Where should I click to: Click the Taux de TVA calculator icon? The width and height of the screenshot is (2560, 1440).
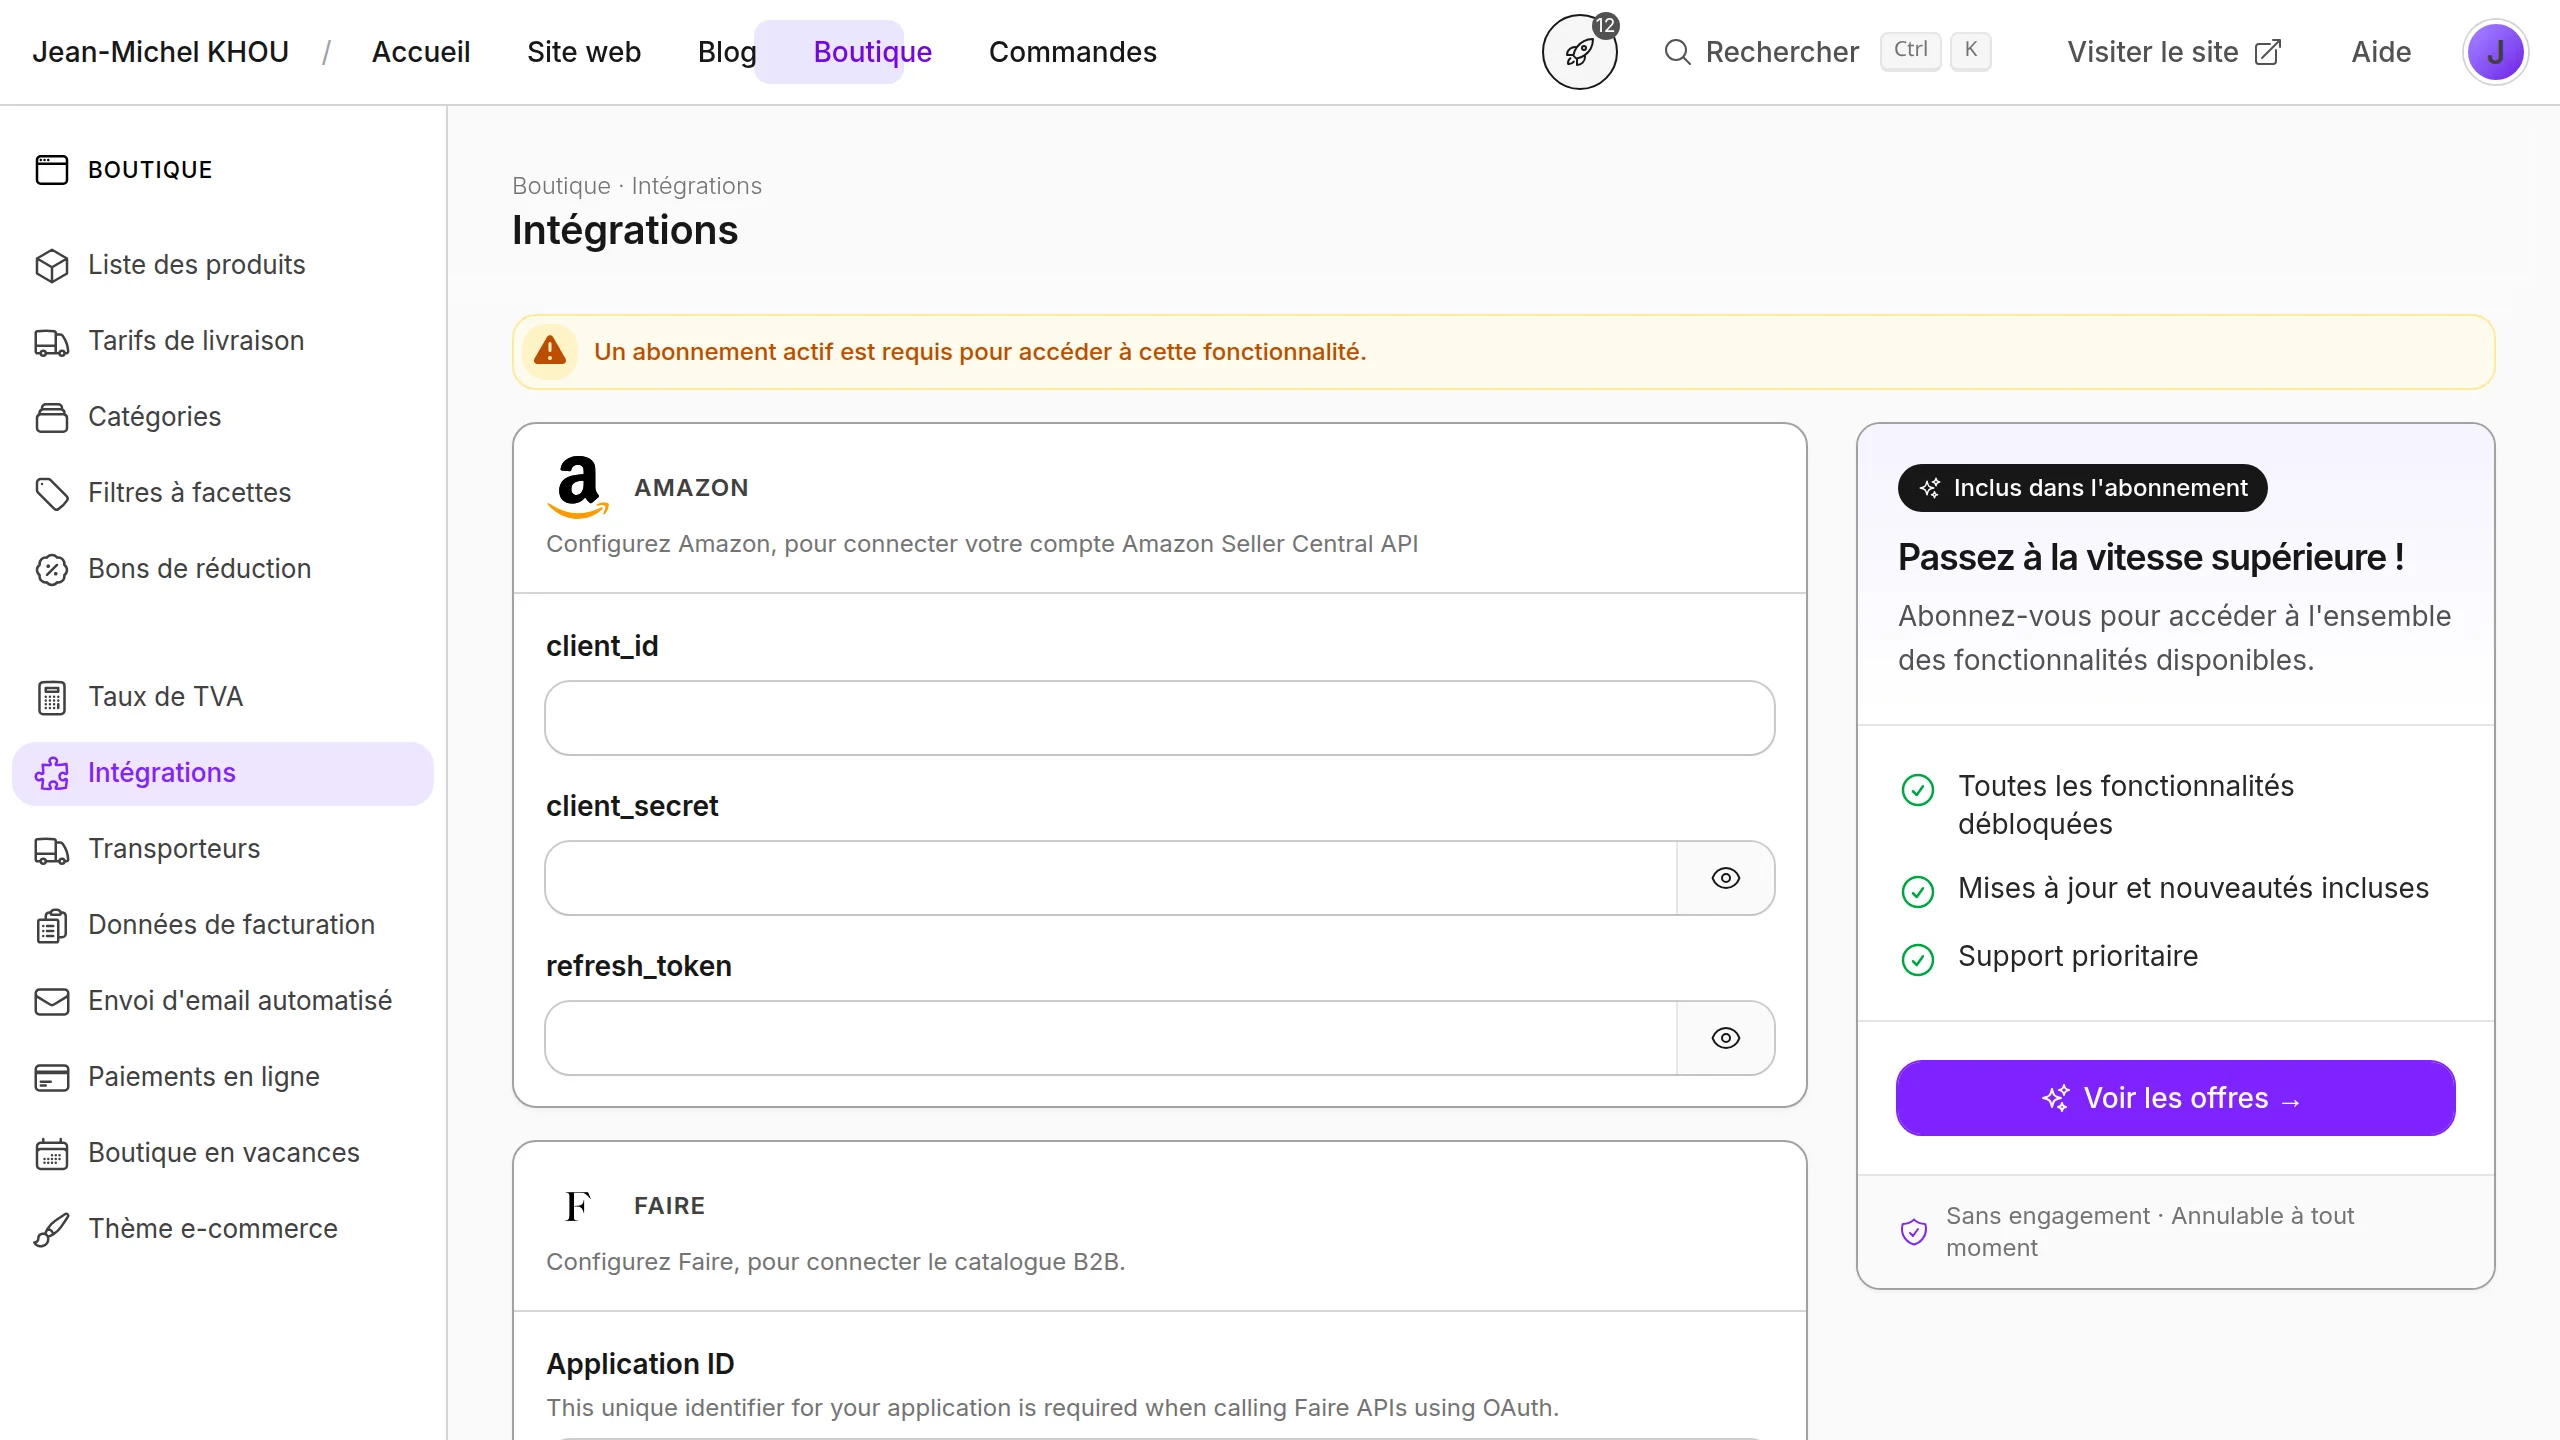click(x=52, y=697)
